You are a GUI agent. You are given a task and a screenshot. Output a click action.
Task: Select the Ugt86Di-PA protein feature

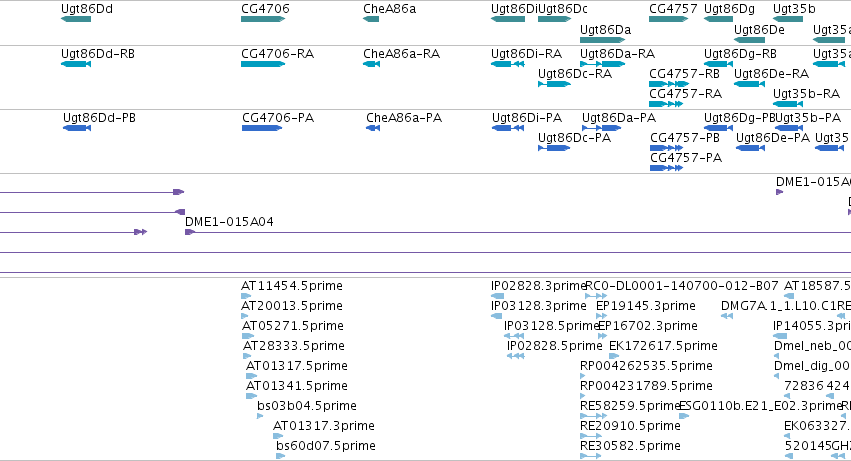point(508,128)
